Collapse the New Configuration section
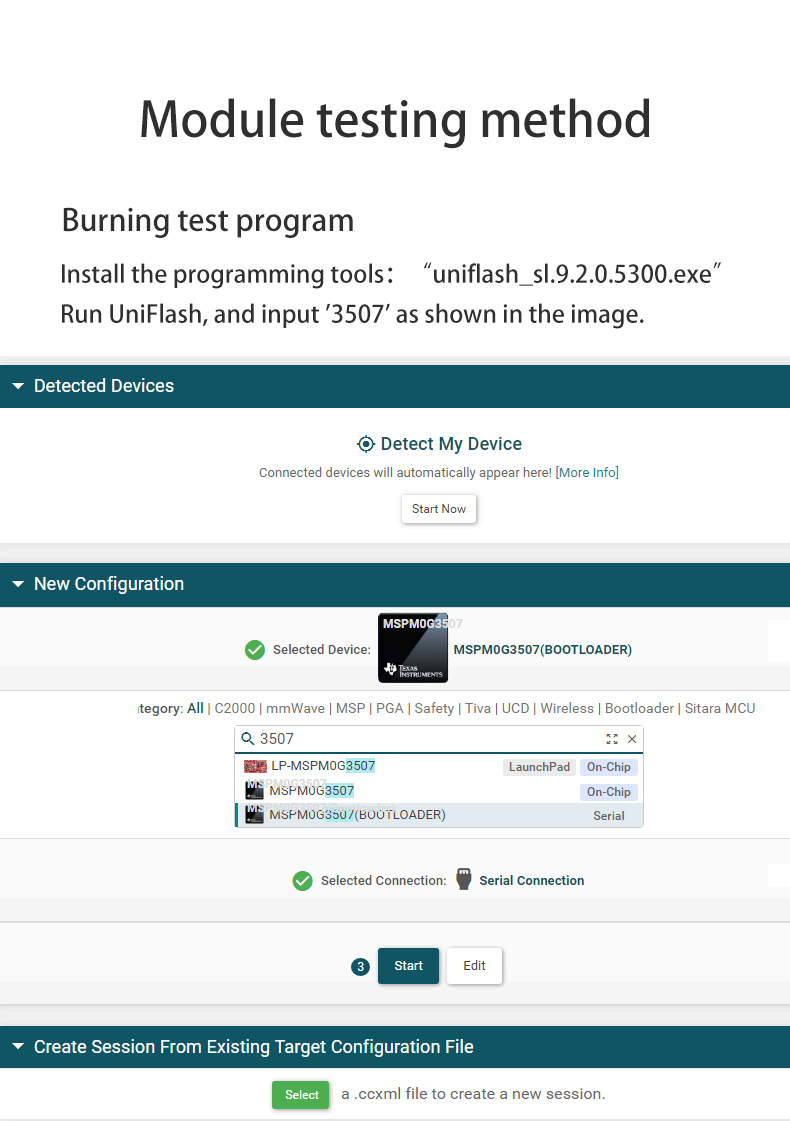 point(17,584)
